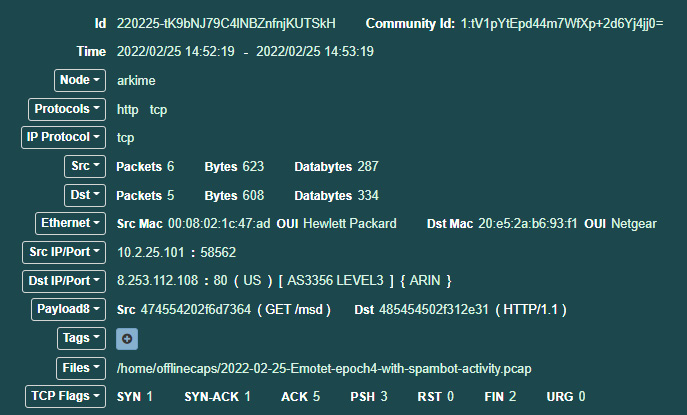Click destination IP 8.253.112.108
This screenshot has height=415, width=687.
coord(157,280)
